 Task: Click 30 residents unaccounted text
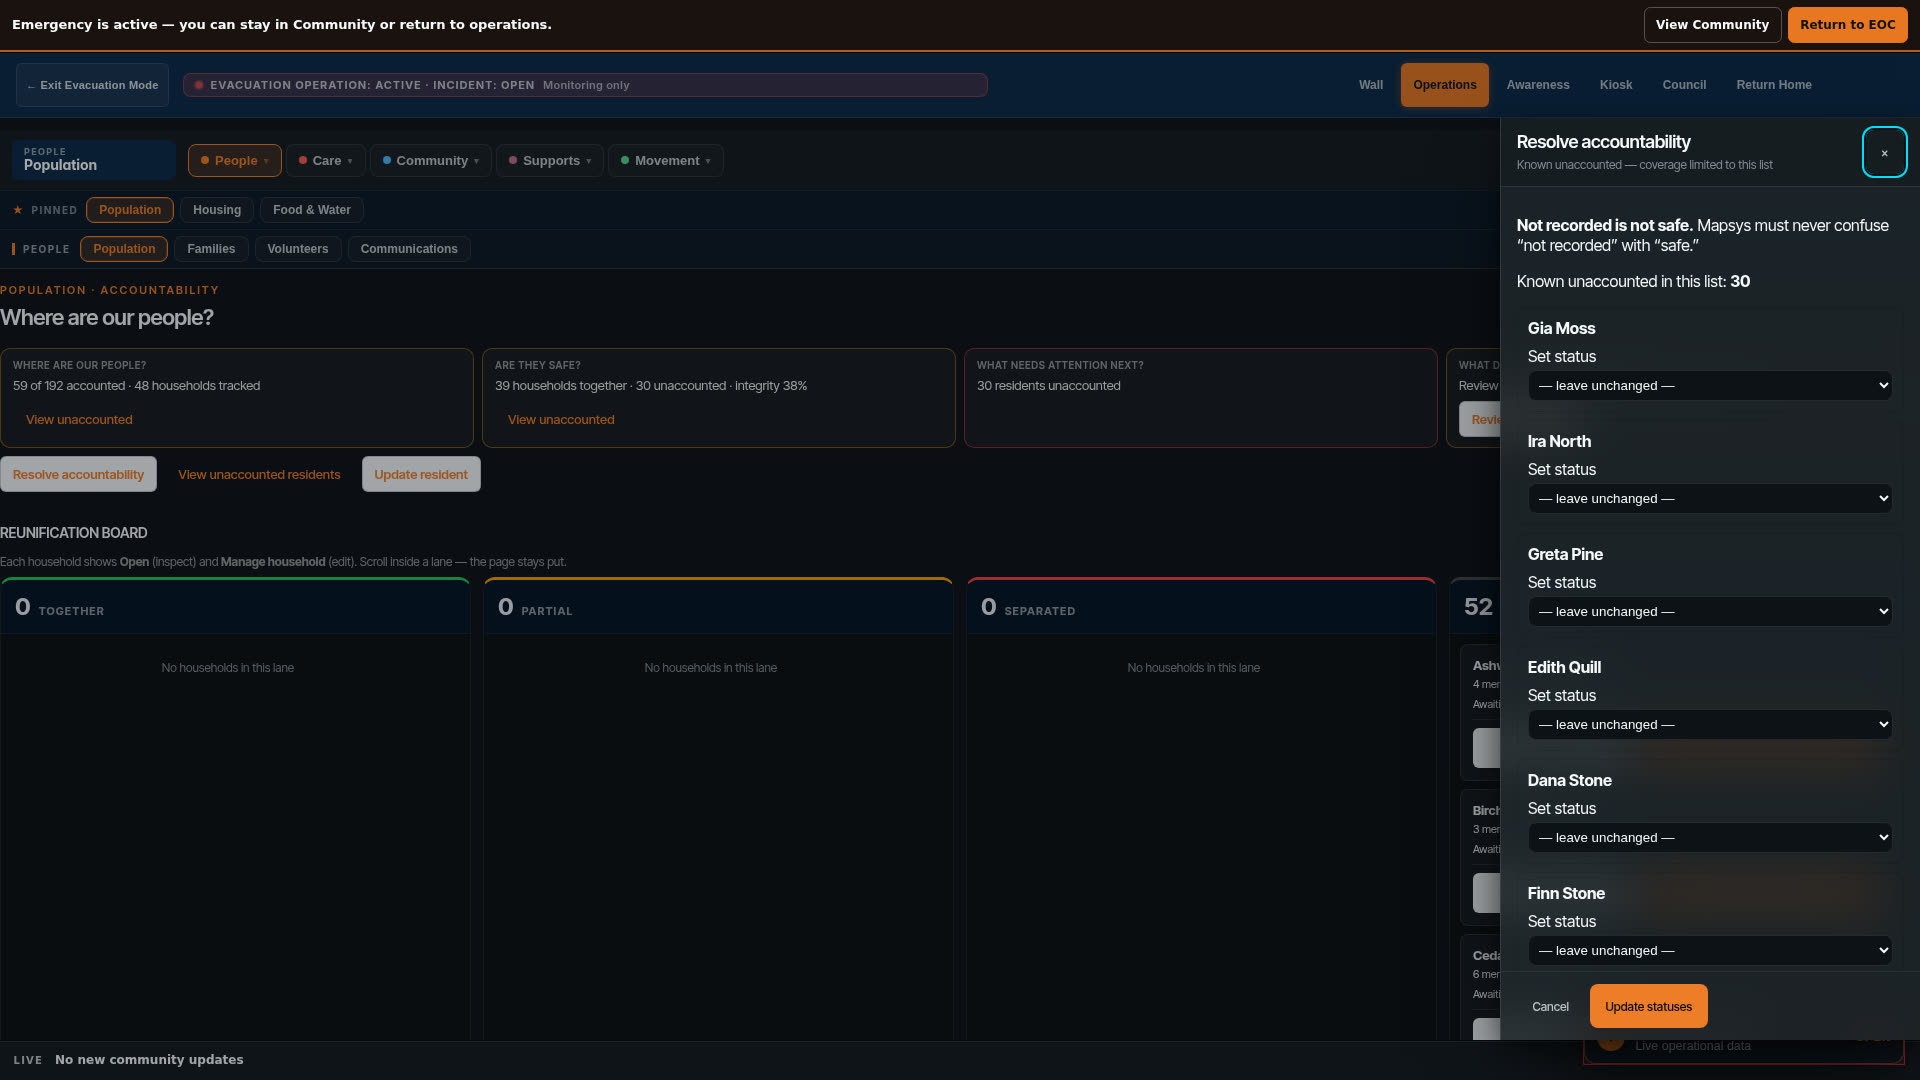point(1048,386)
